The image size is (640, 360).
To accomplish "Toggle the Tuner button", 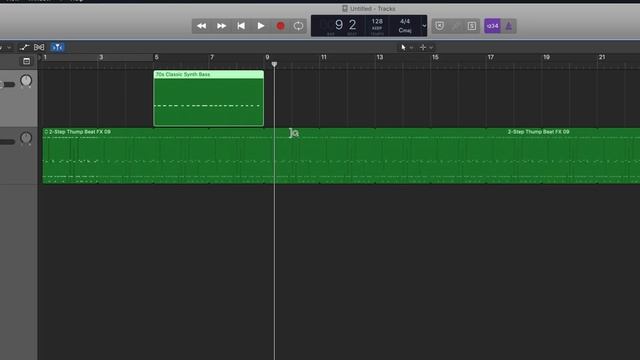I will pyautogui.click(x=456, y=26).
